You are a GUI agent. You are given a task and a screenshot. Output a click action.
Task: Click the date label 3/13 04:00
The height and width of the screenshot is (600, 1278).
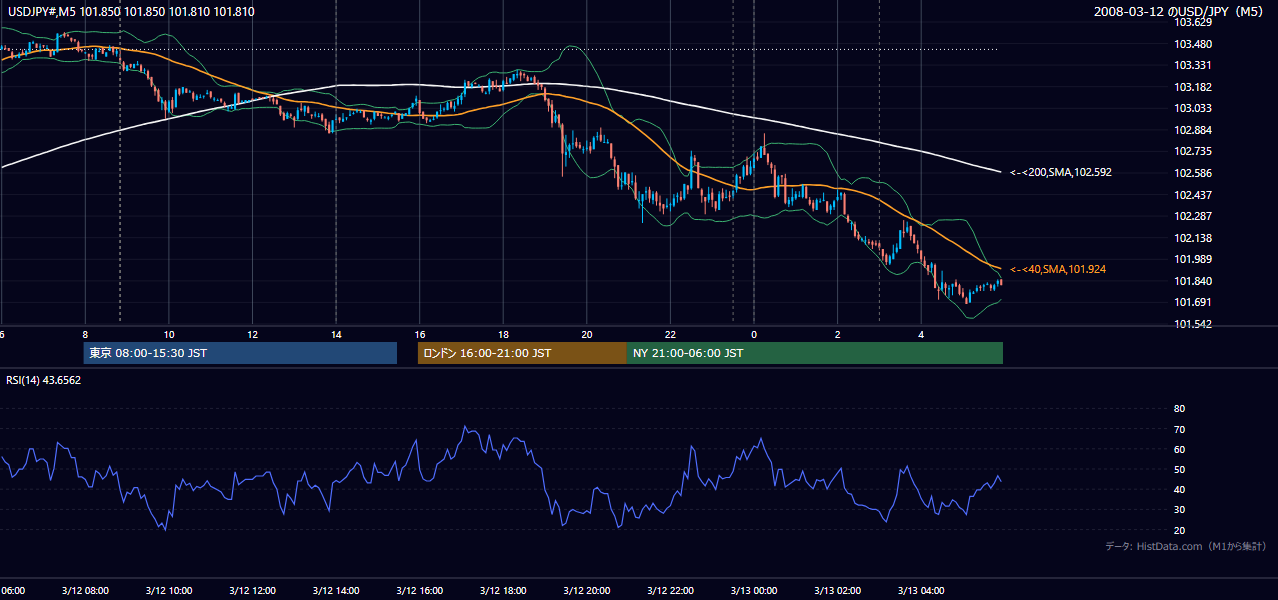pyautogui.click(x=920, y=591)
